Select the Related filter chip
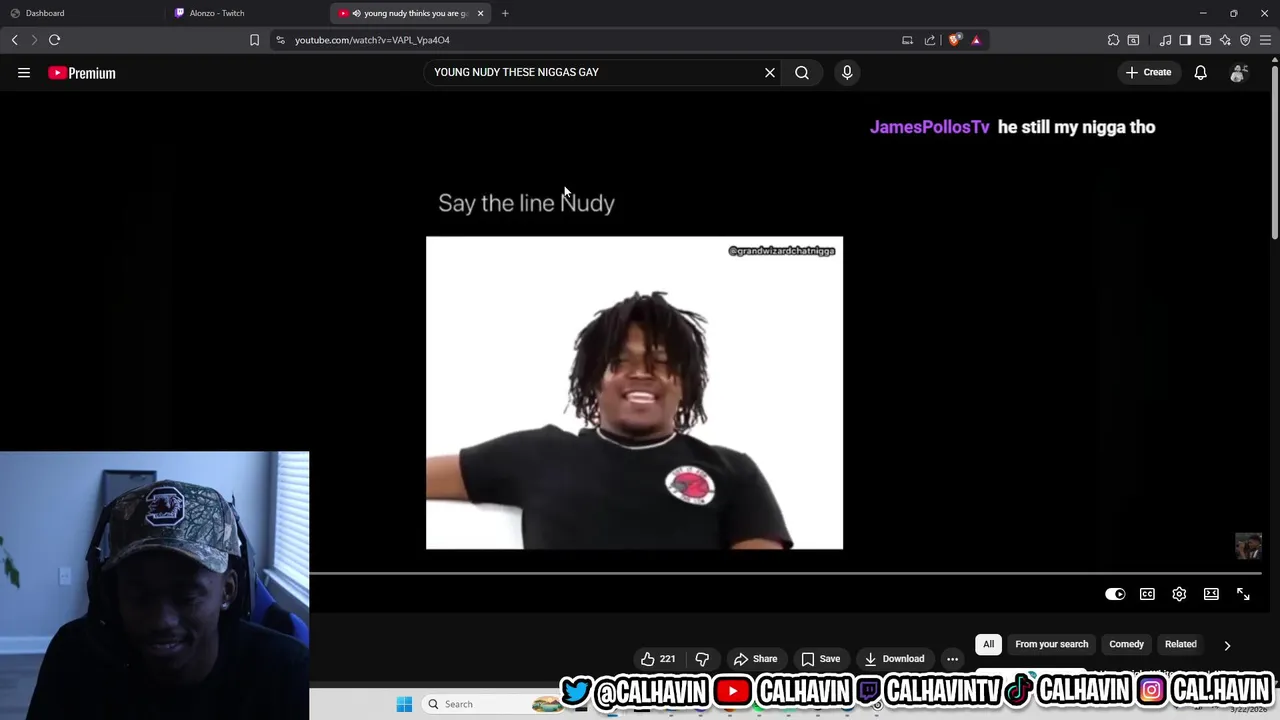Viewport: 1280px width, 720px height. pos(1180,644)
